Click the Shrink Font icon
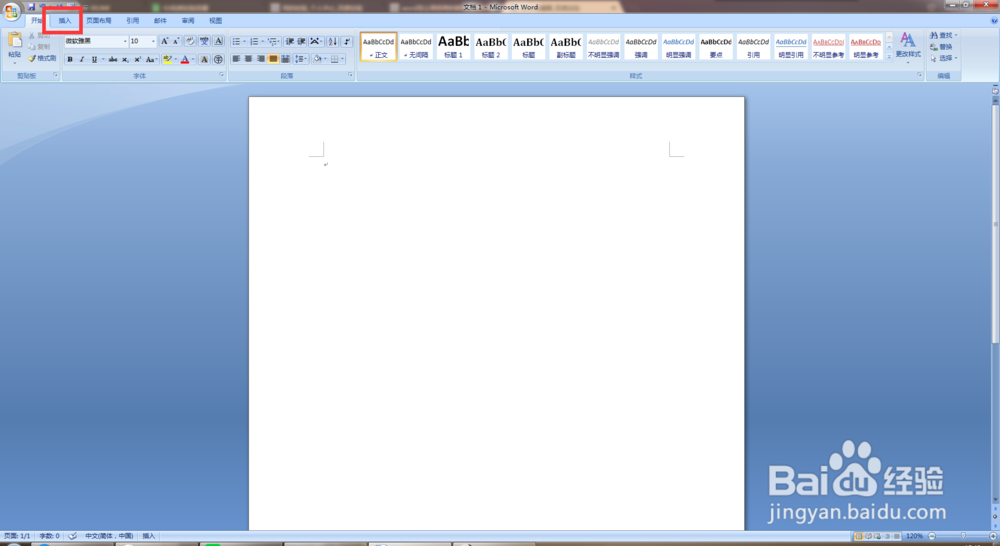 coord(176,41)
